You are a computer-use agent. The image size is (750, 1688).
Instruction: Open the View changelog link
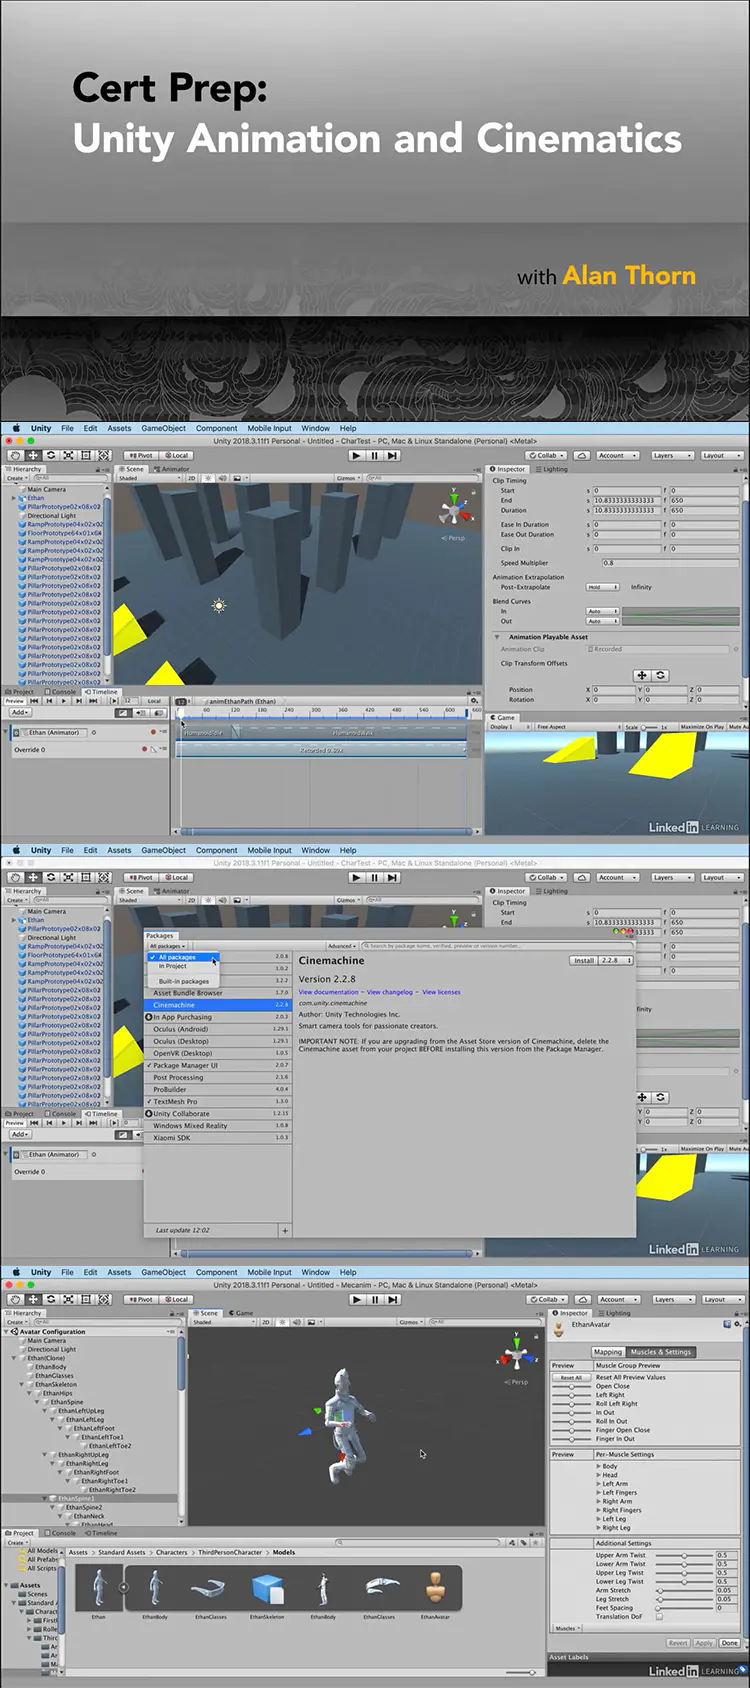[390, 992]
